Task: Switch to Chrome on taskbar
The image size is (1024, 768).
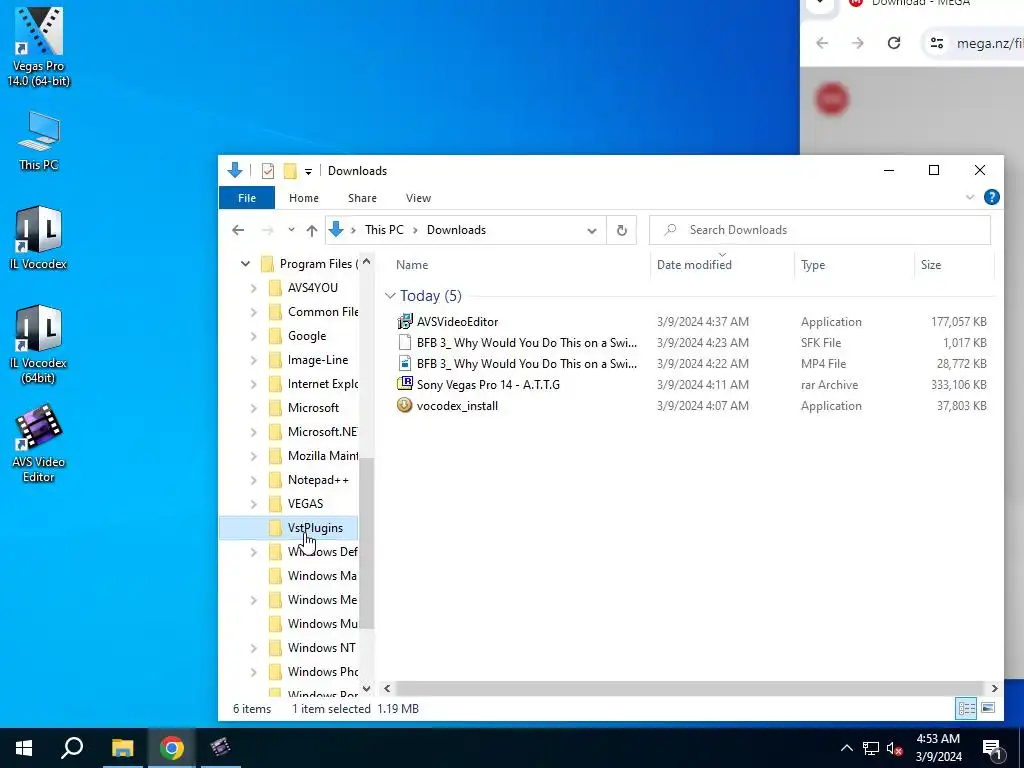Action: point(172,748)
